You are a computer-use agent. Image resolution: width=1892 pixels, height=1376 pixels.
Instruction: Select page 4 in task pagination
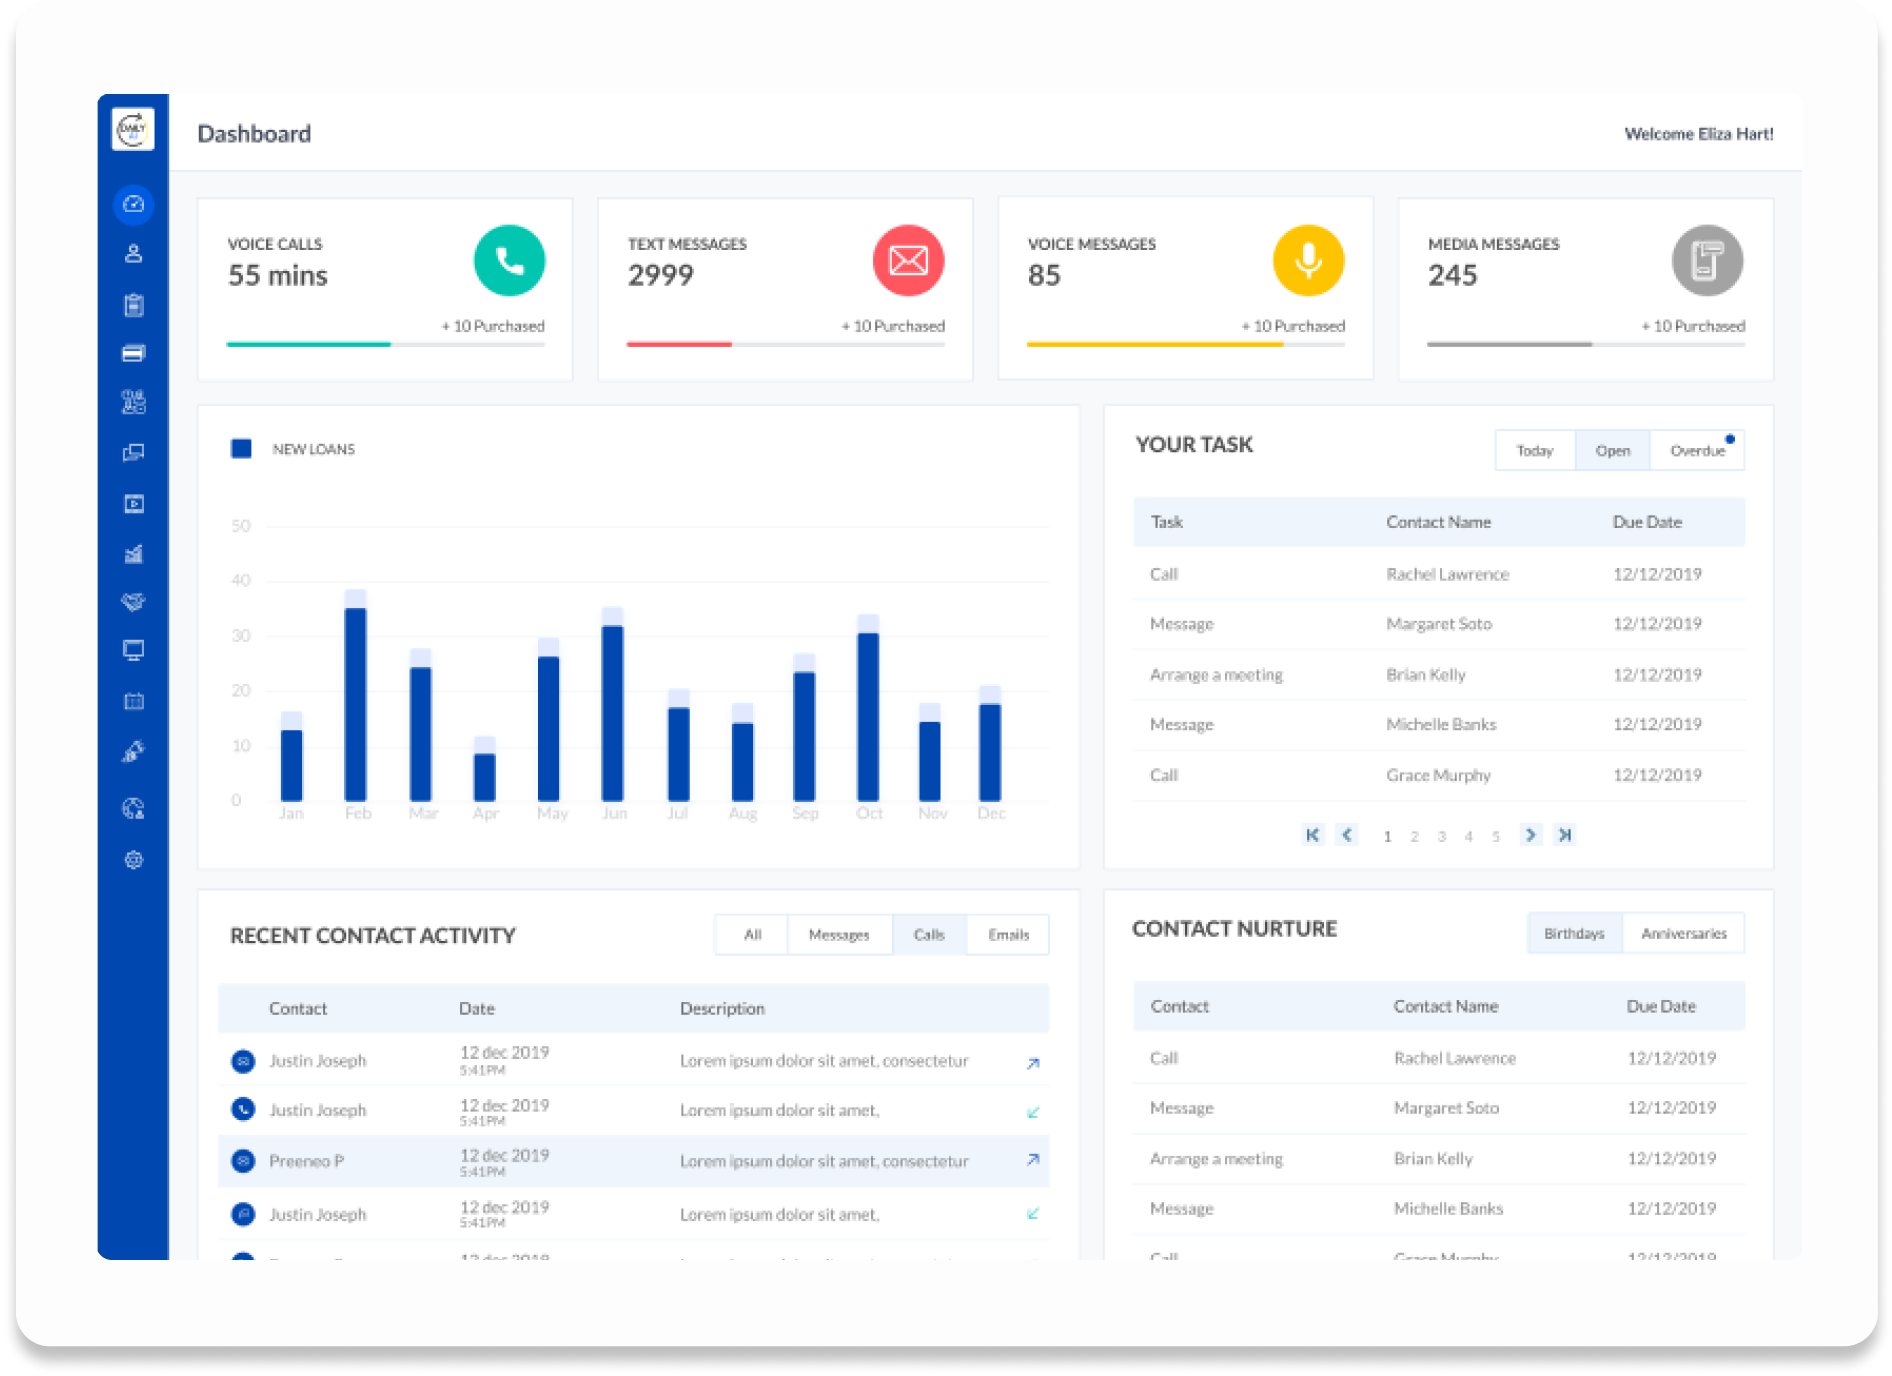1468,837
